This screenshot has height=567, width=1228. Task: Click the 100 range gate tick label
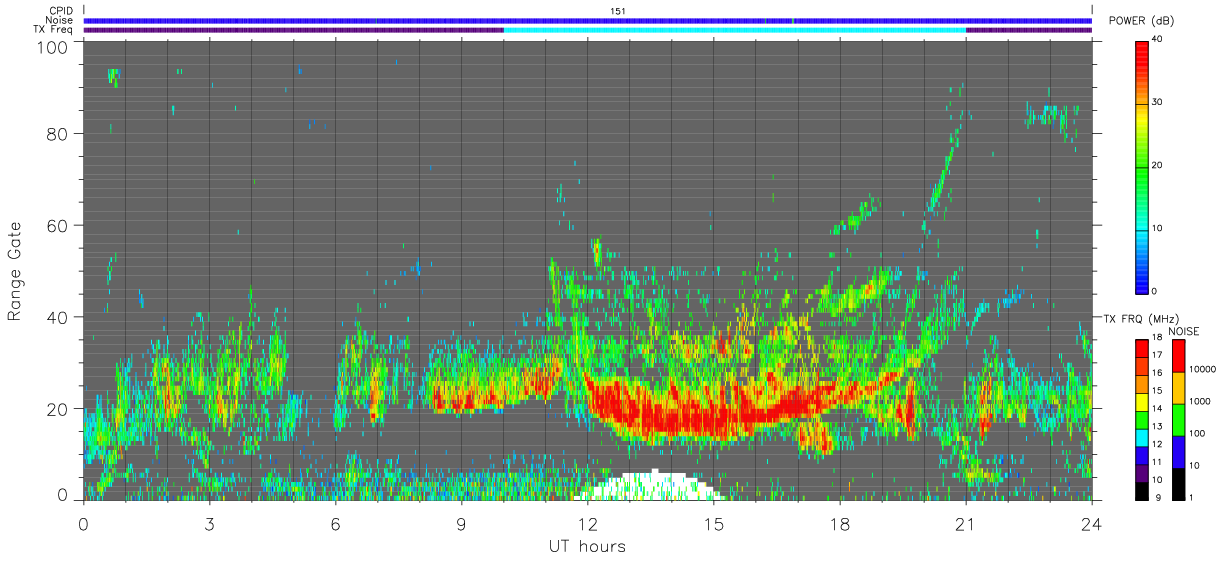point(51,47)
